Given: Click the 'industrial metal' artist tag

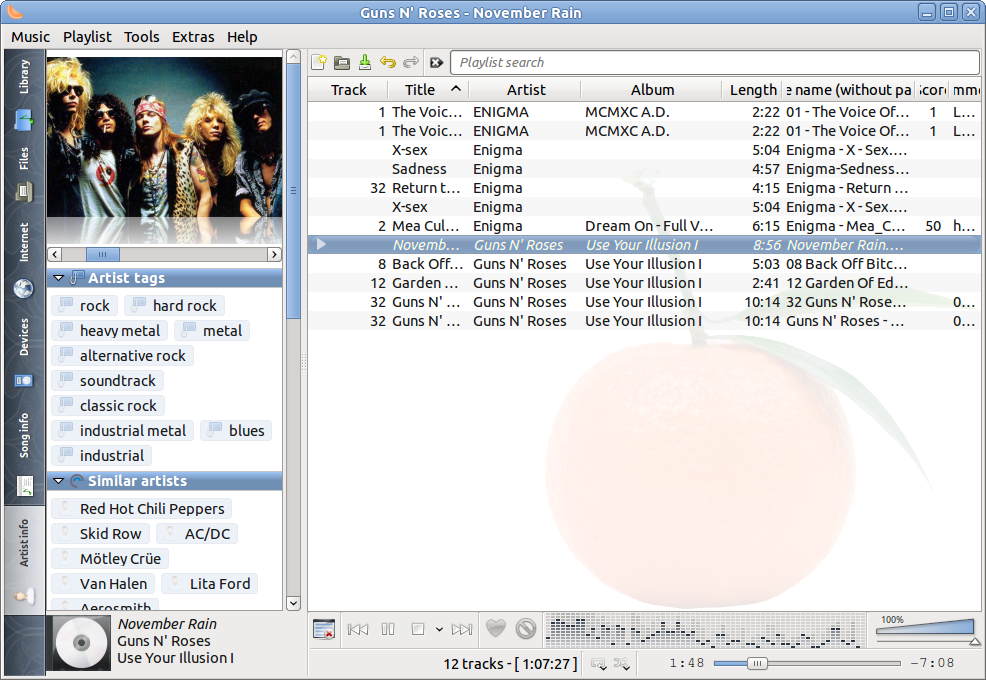Looking at the screenshot, I should tap(122, 431).
